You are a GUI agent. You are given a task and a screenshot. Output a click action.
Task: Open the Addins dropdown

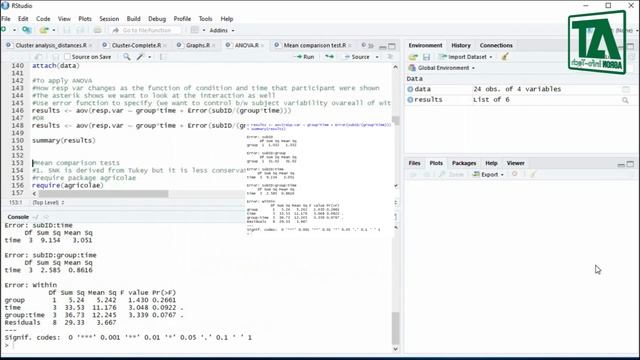222,30
